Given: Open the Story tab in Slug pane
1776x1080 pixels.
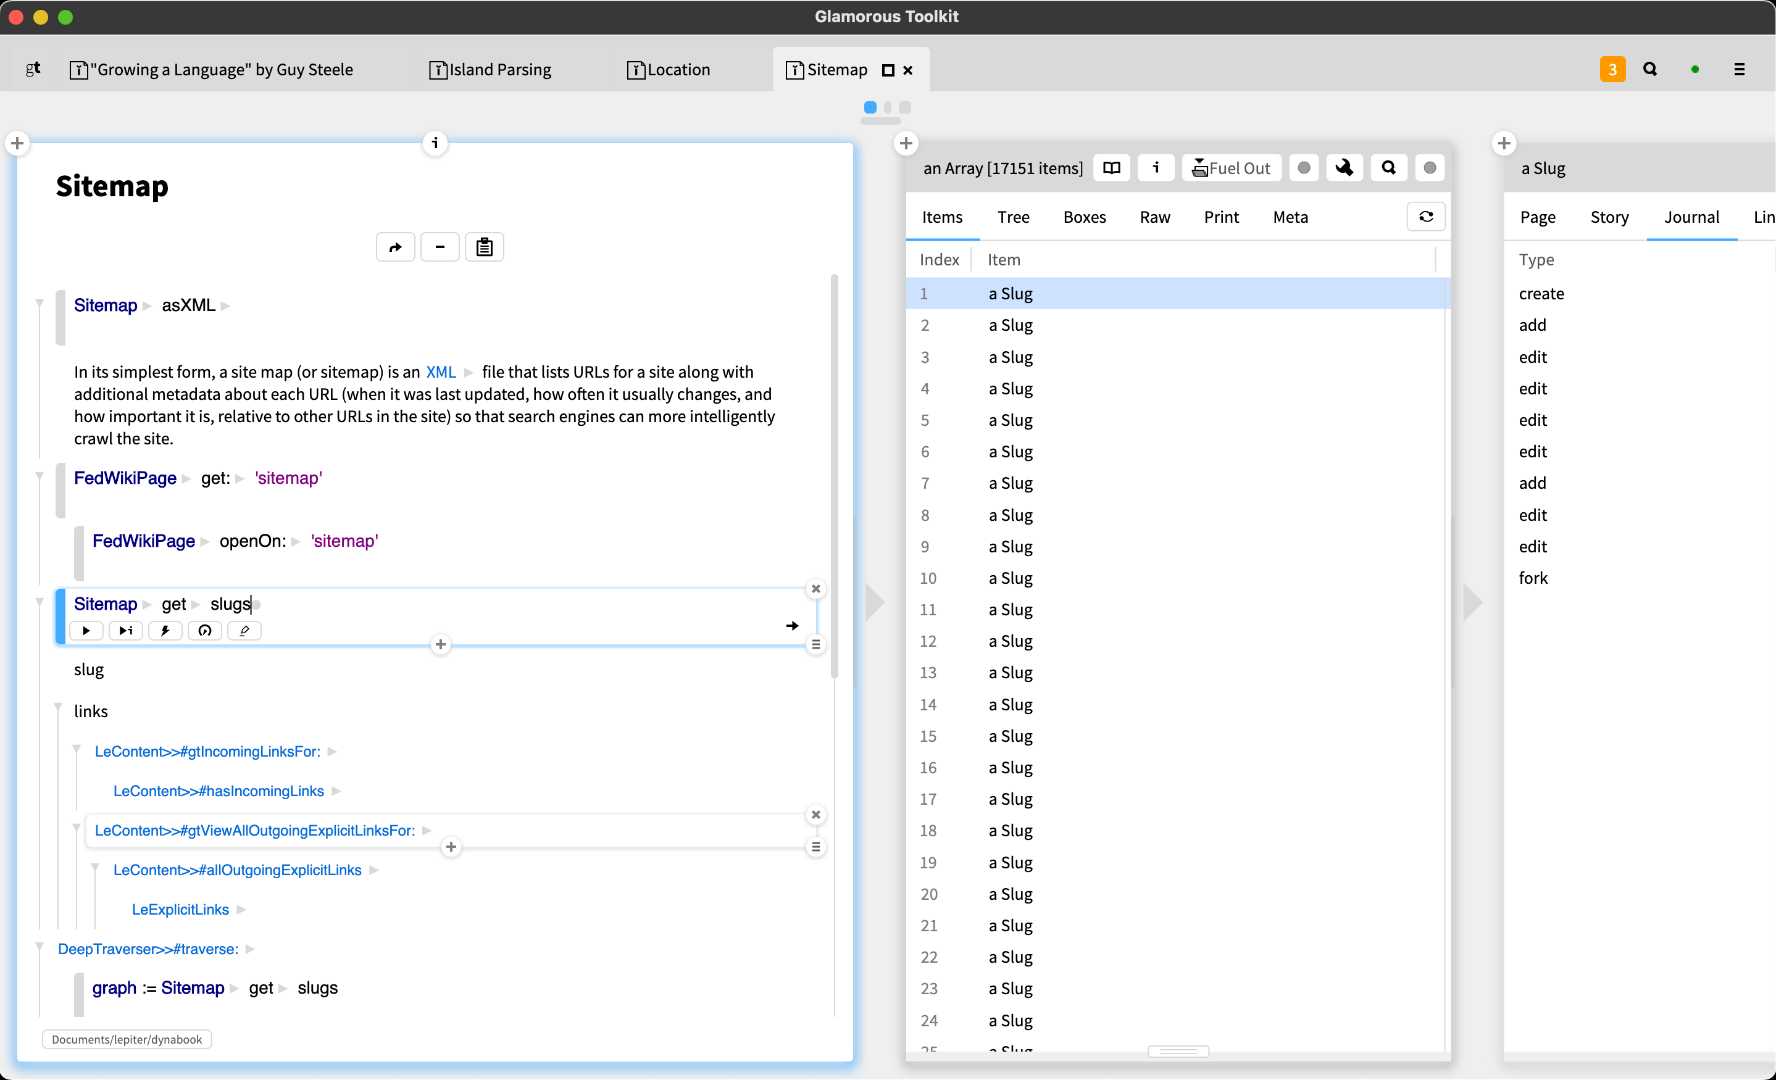Looking at the screenshot, I should pyautogui.click(x=1609, y=217).
